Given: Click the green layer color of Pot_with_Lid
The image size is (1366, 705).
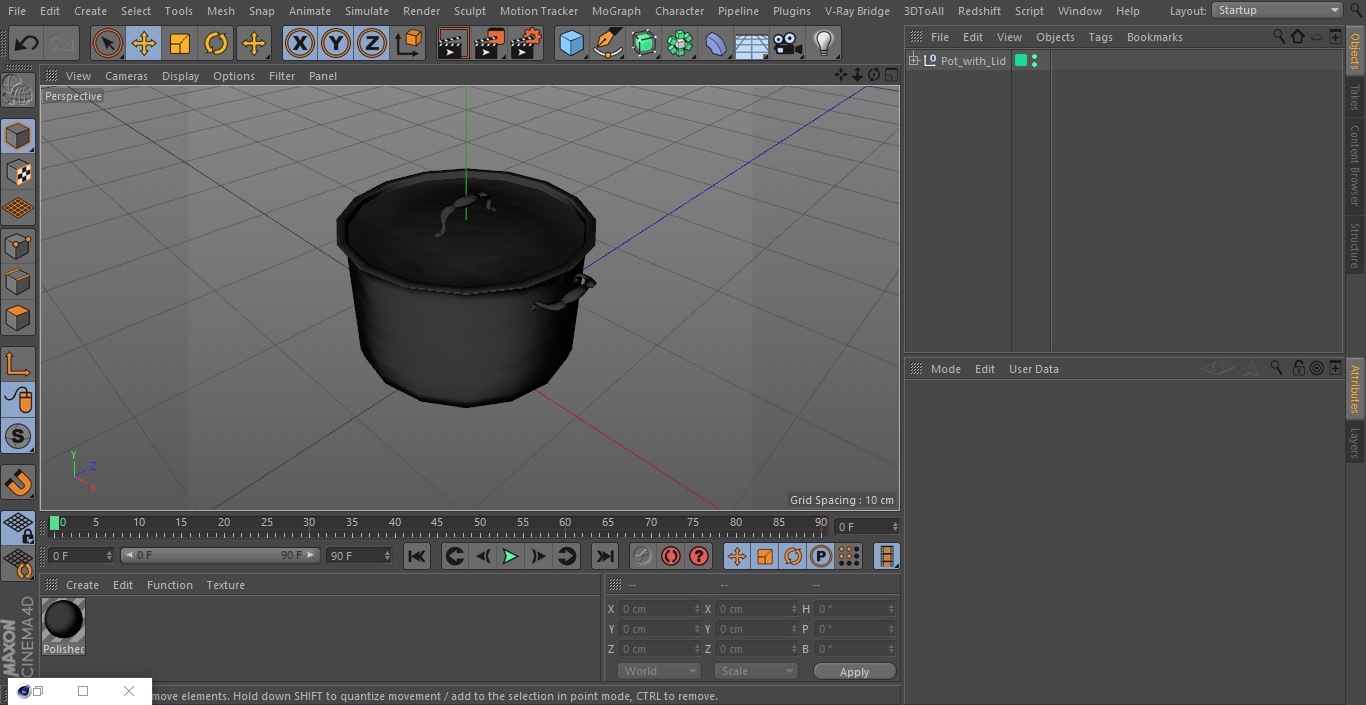Looking at the screenshot, I should coord(1021,61).
